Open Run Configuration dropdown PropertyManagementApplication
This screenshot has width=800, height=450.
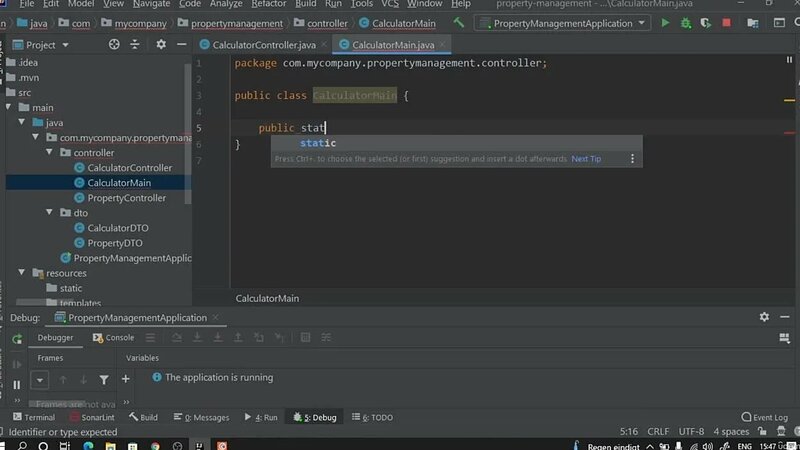(563, 23)
